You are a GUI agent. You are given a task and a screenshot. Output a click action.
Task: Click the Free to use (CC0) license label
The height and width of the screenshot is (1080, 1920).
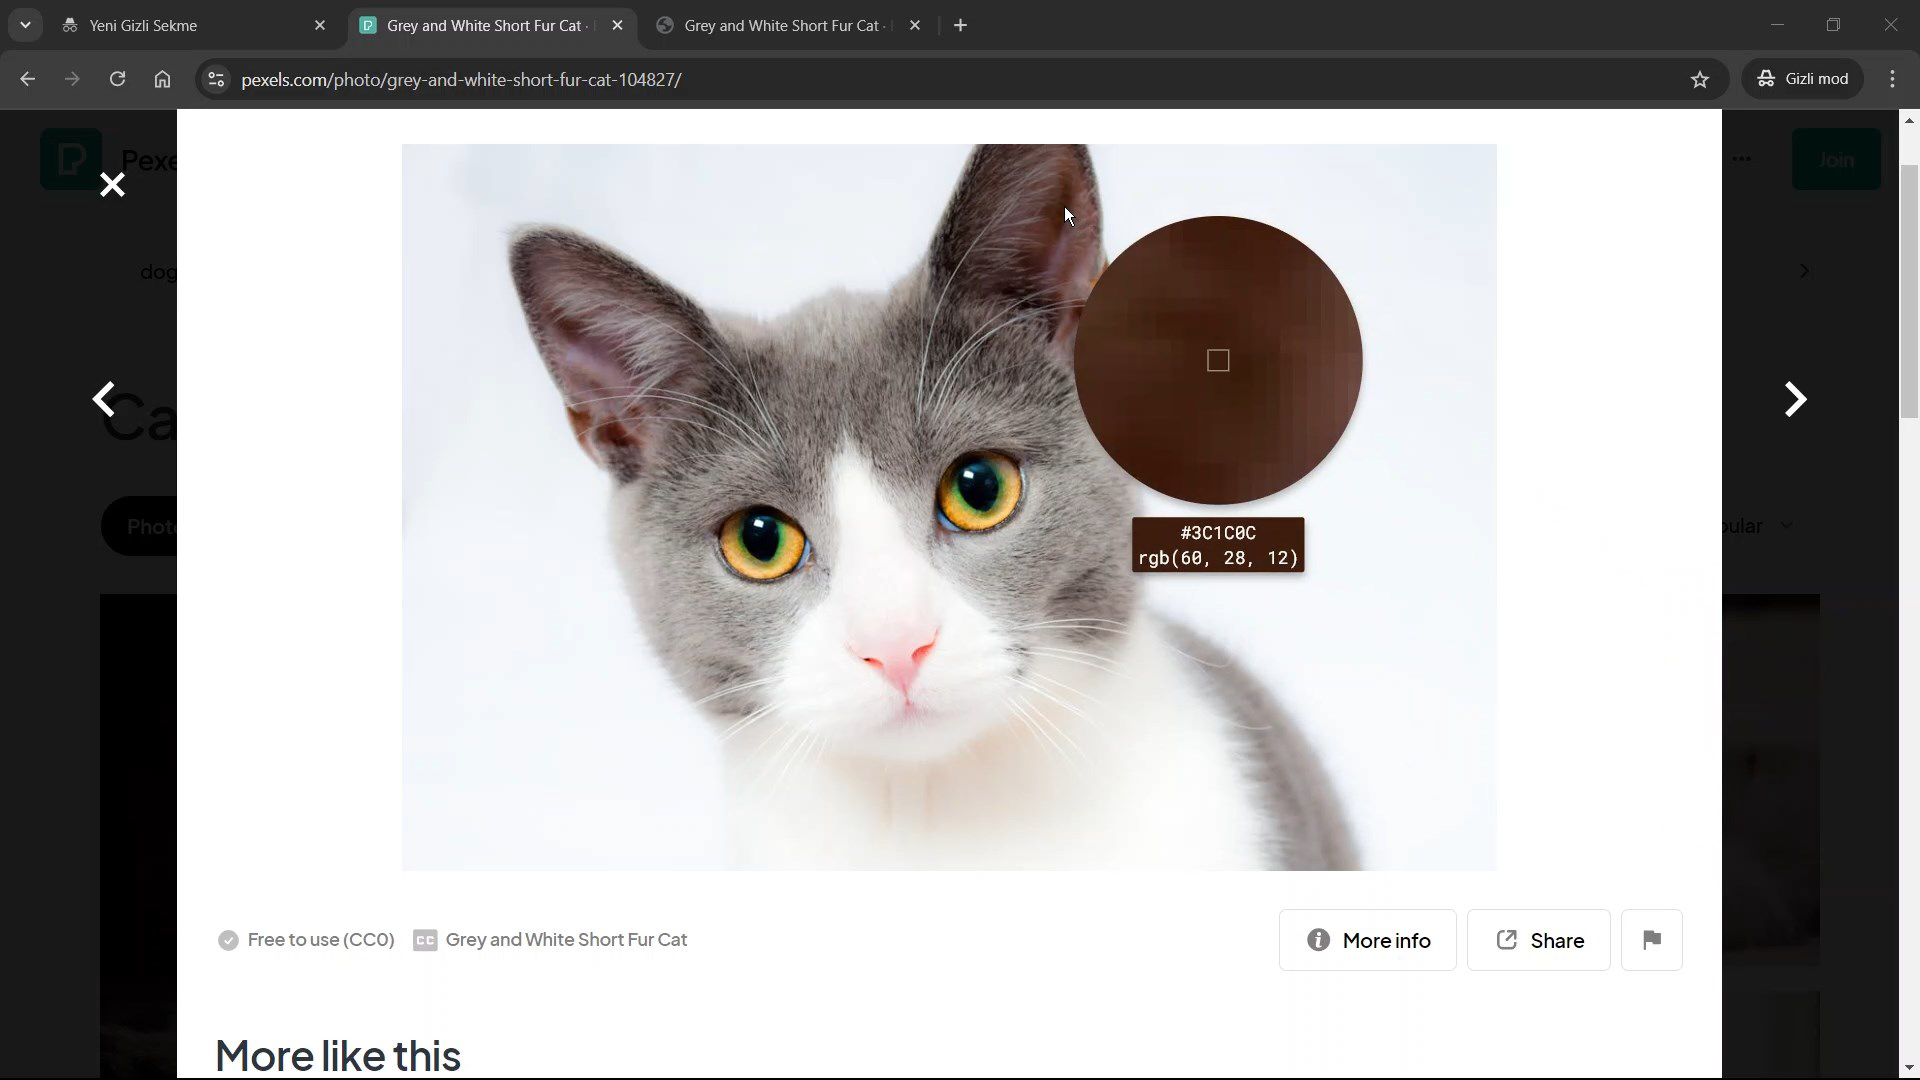coord(306,940)
